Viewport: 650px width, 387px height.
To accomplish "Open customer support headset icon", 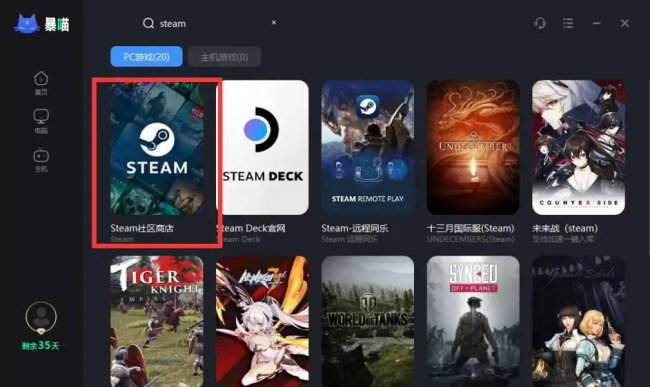I will (540, 23).
